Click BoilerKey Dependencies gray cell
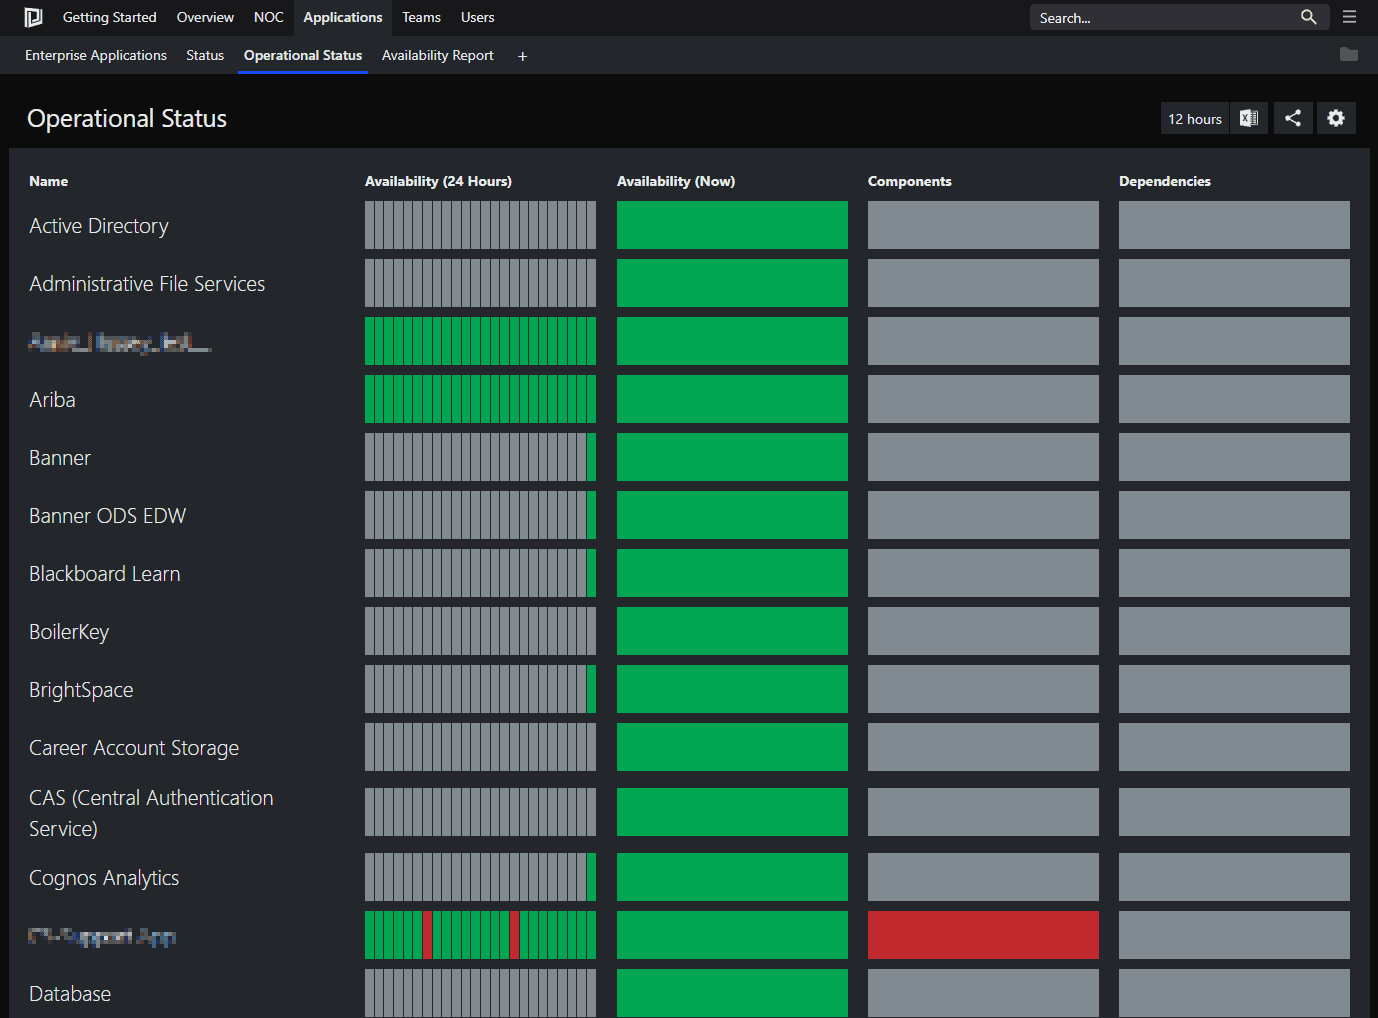The image size is (1378, 1018). [1234, 631]
